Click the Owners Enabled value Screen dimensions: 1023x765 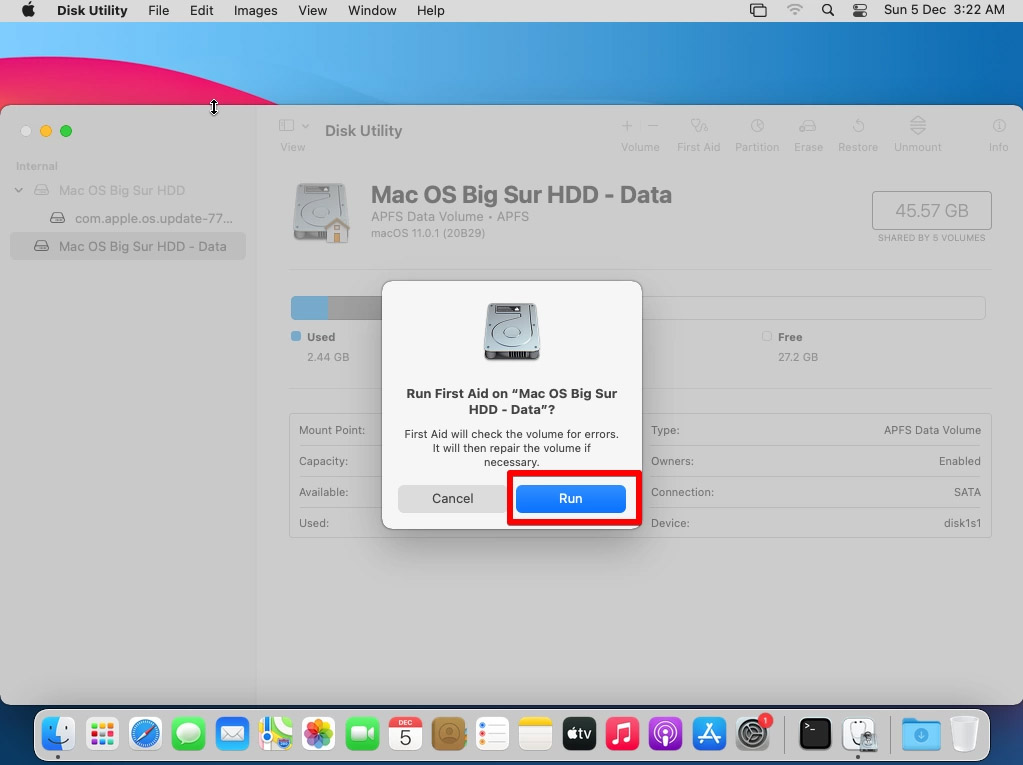pyautogui.click(x=960, y=461)
